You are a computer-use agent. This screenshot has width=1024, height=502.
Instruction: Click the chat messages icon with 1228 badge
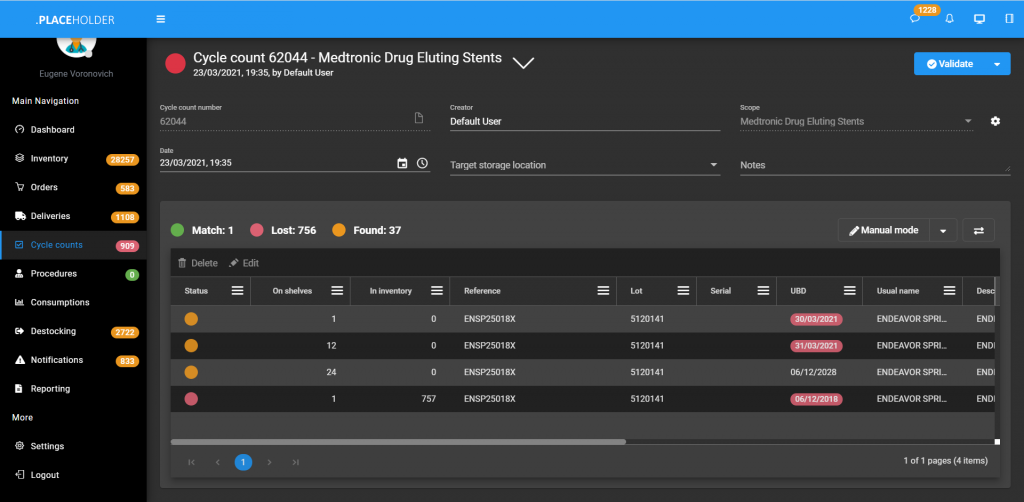pyautogui.click(x=915, y=19)
